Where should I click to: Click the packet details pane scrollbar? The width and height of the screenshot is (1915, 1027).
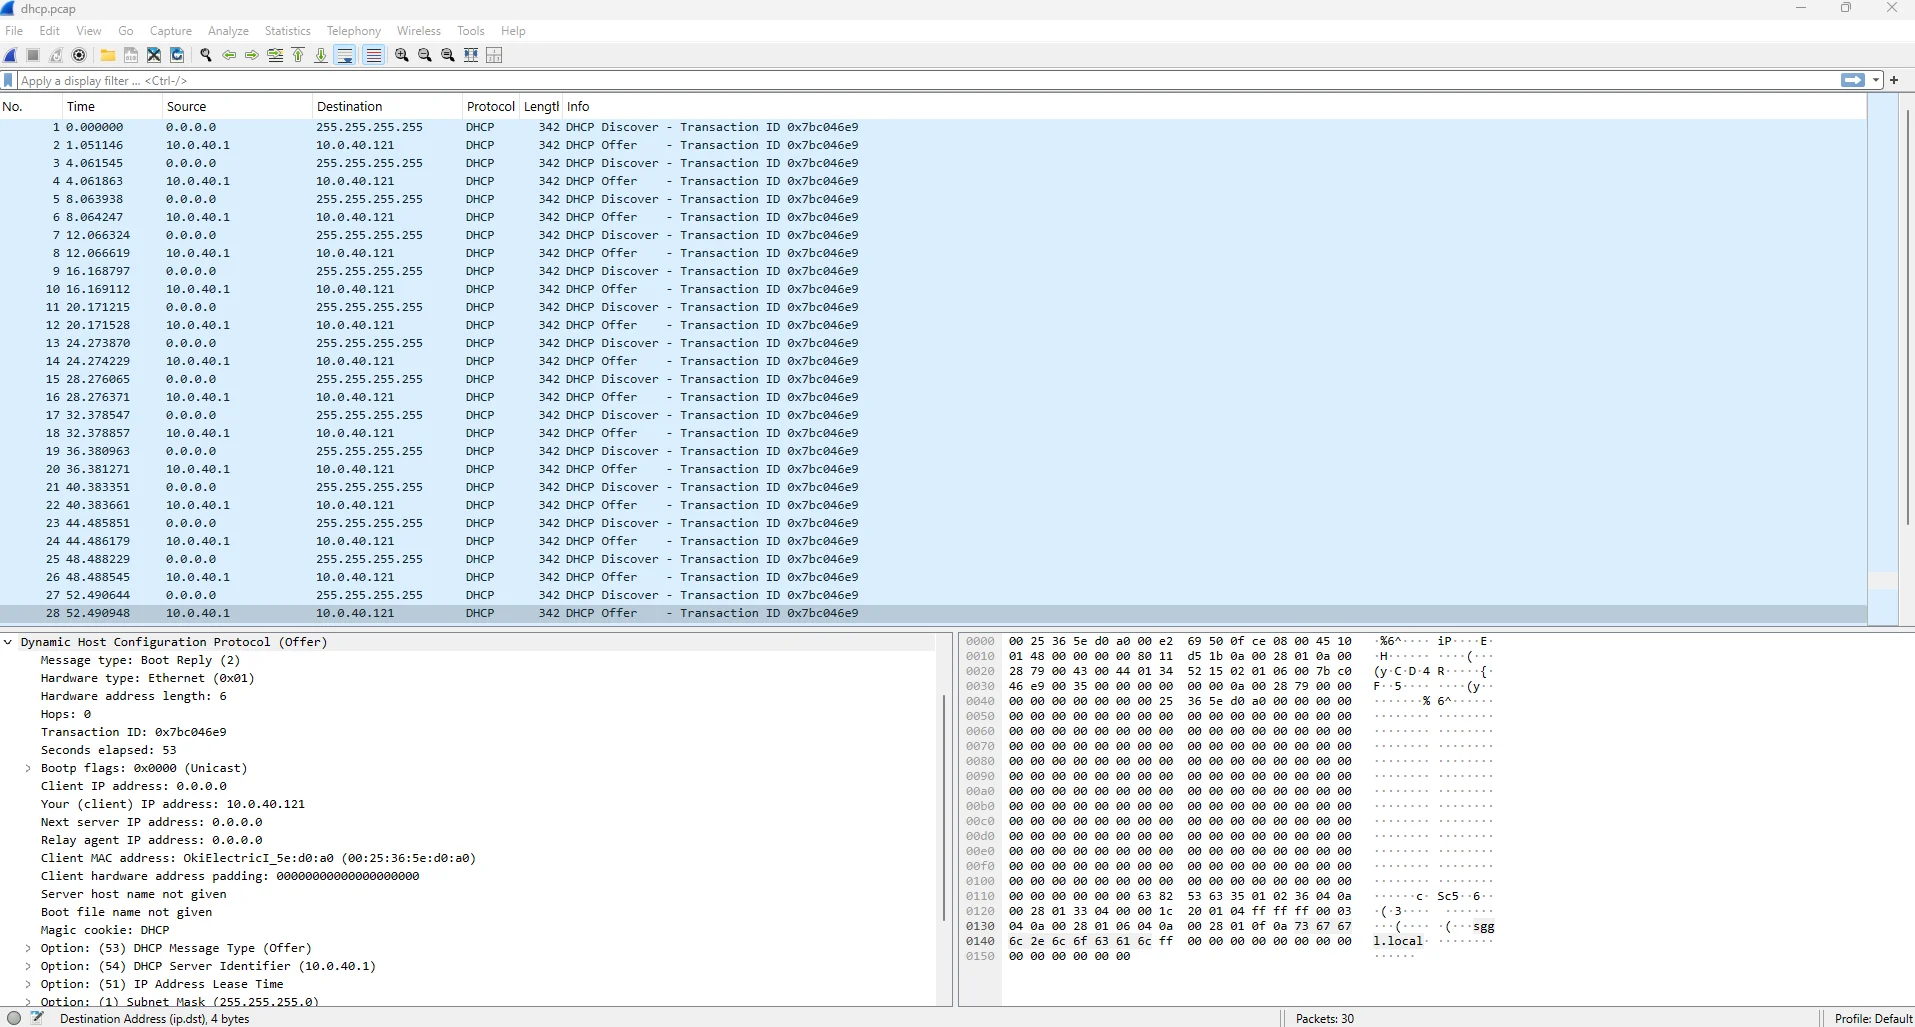[x=944, y=808]
